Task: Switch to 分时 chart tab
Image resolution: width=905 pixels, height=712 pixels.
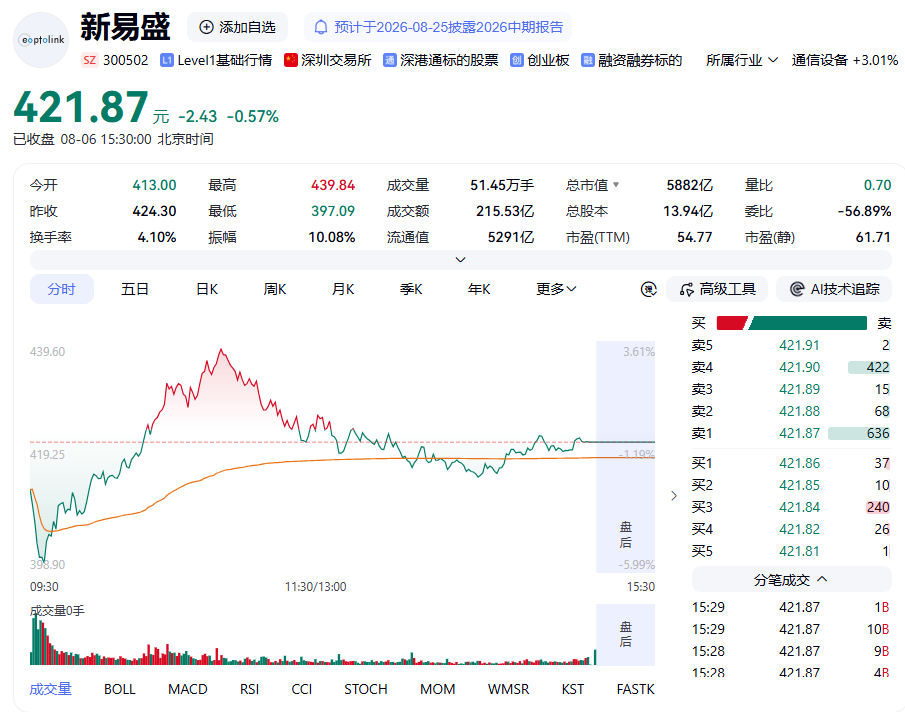Action: [x=62, y=289]
